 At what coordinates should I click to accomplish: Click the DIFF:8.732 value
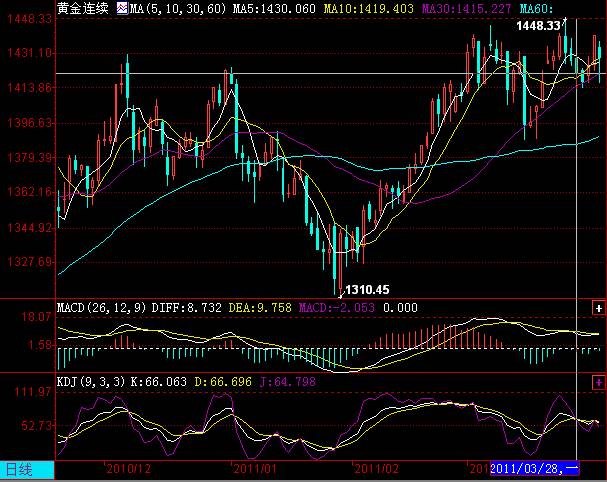[x=187, y=308]
